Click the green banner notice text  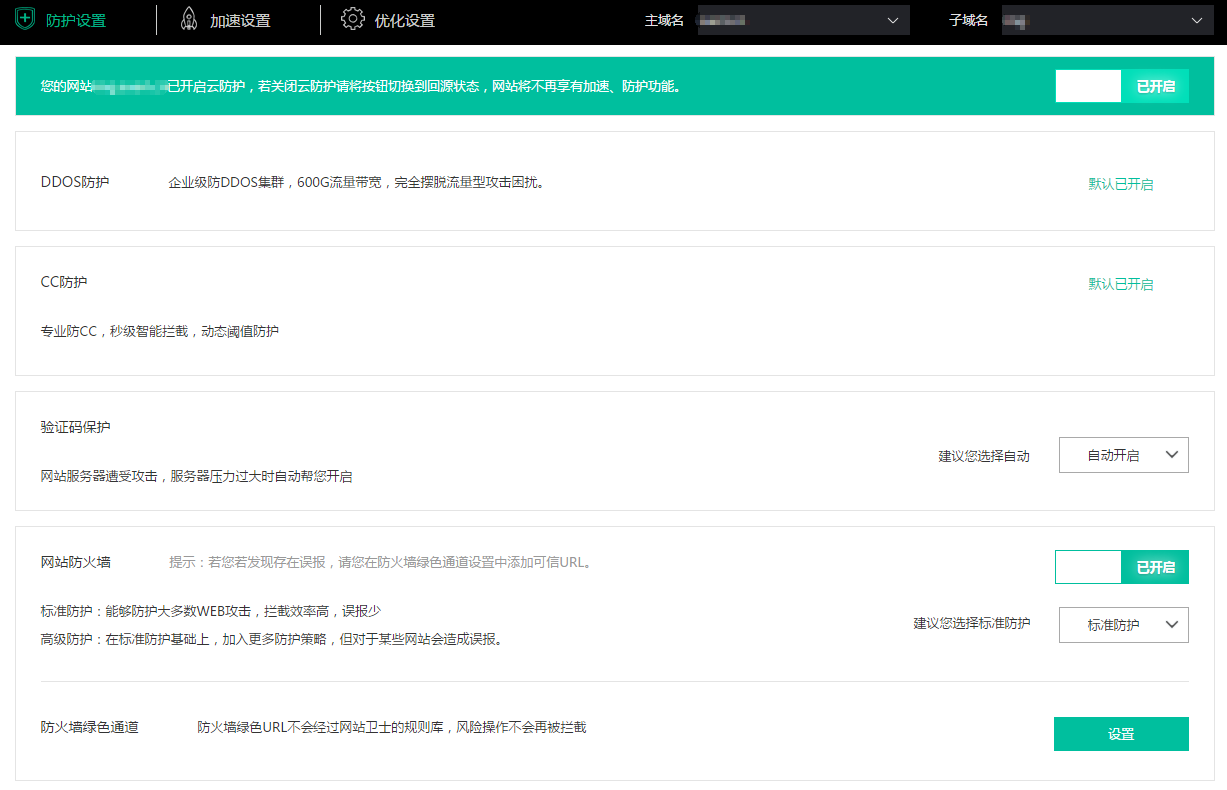[361, 87]
